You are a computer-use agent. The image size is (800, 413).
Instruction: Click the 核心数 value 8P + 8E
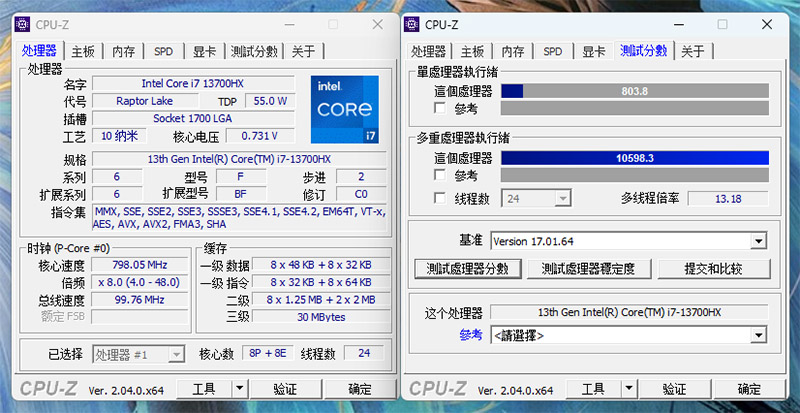tap(268, 353)
